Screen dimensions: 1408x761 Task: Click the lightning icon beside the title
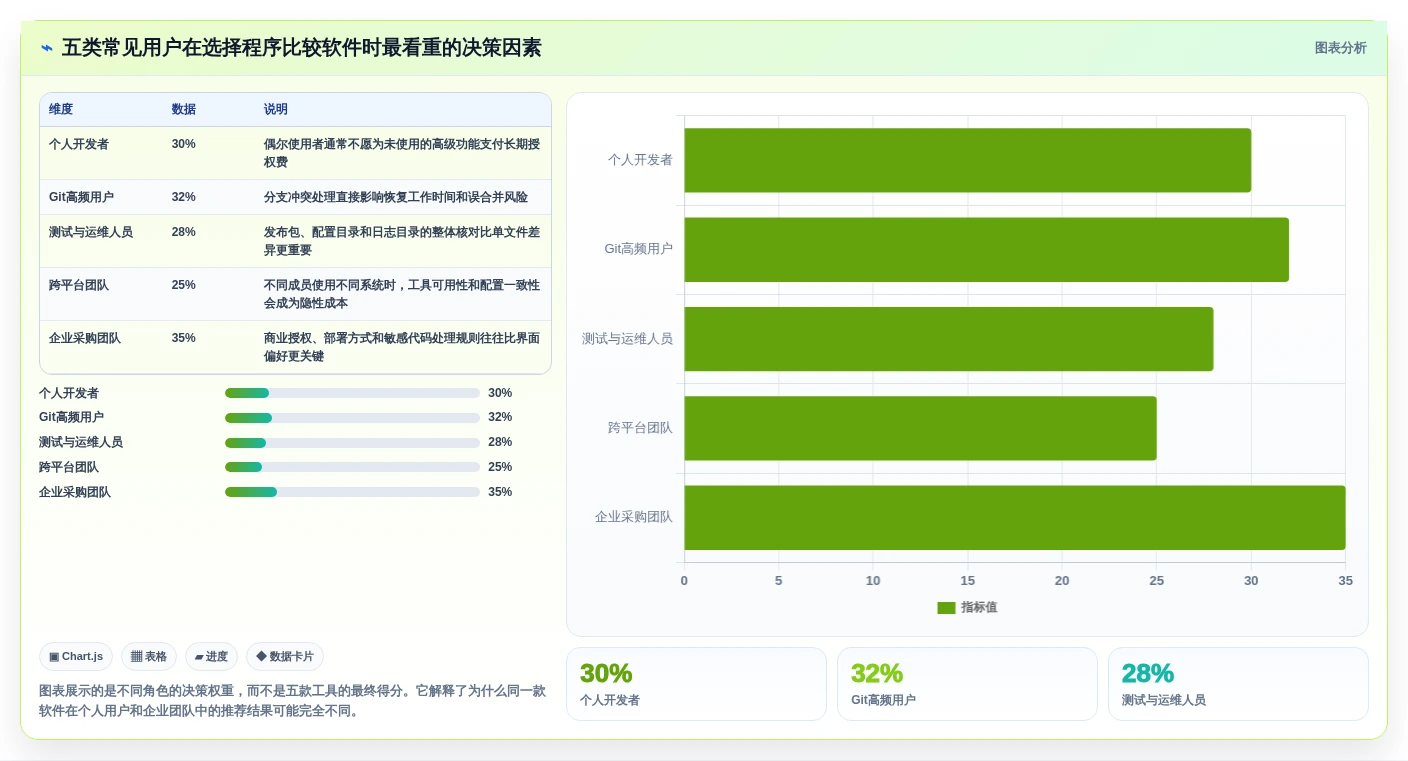47,48
